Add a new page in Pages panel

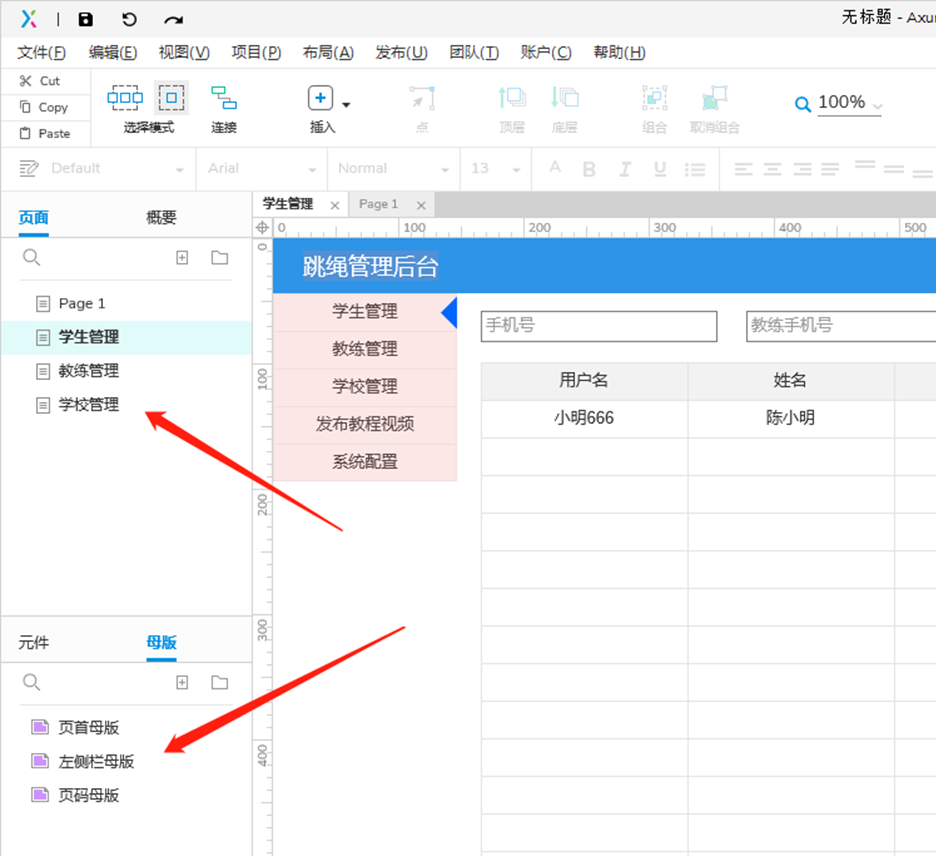coord(182,257)
